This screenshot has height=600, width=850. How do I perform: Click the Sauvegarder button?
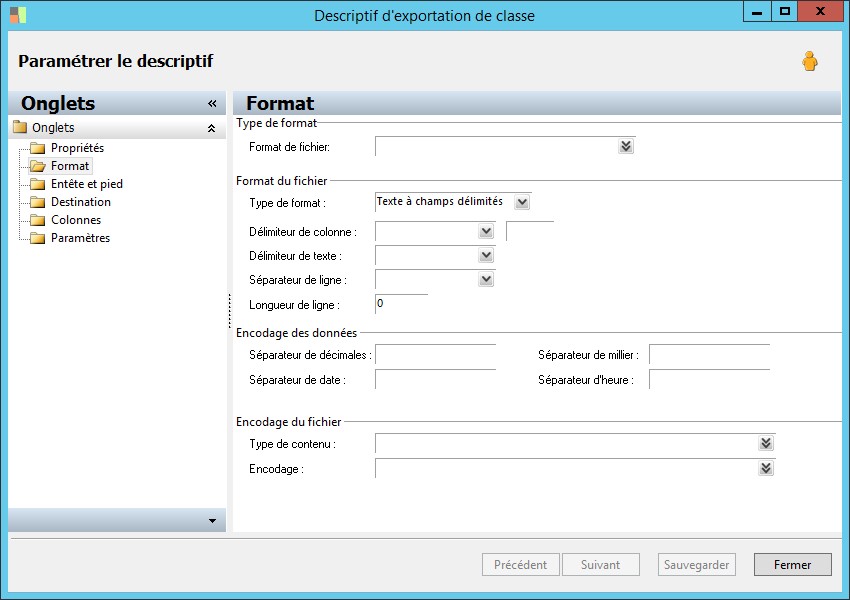[x=697, y=565]
